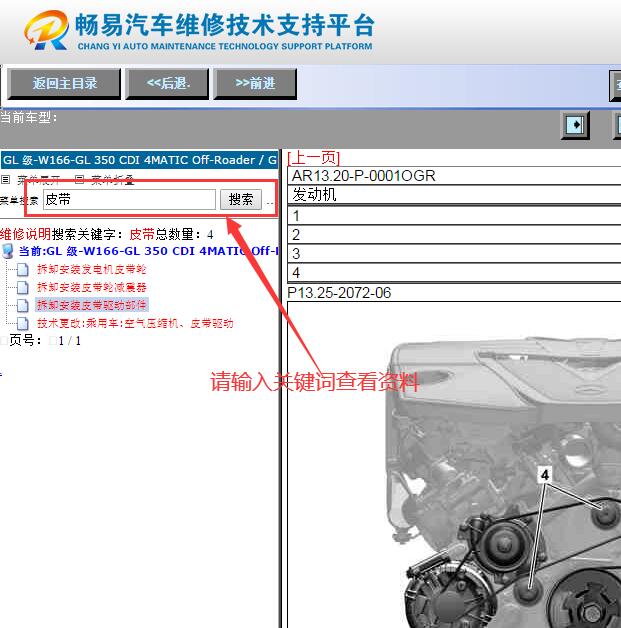Click the 发动机 row in the document table
This screenshot has width=621, height=628.
click(454, 195)
